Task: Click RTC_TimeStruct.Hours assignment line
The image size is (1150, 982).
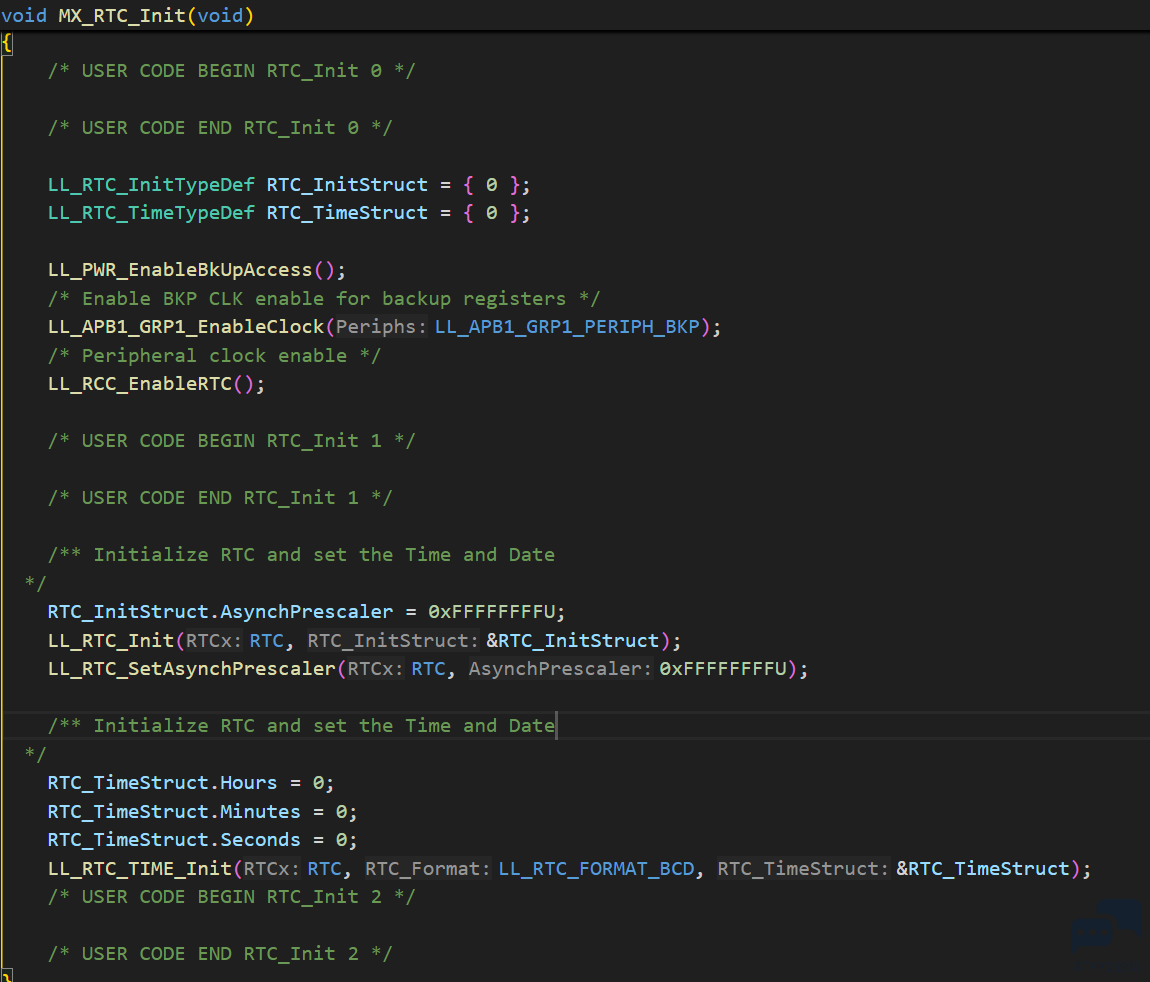Action: tap(190, 783)
